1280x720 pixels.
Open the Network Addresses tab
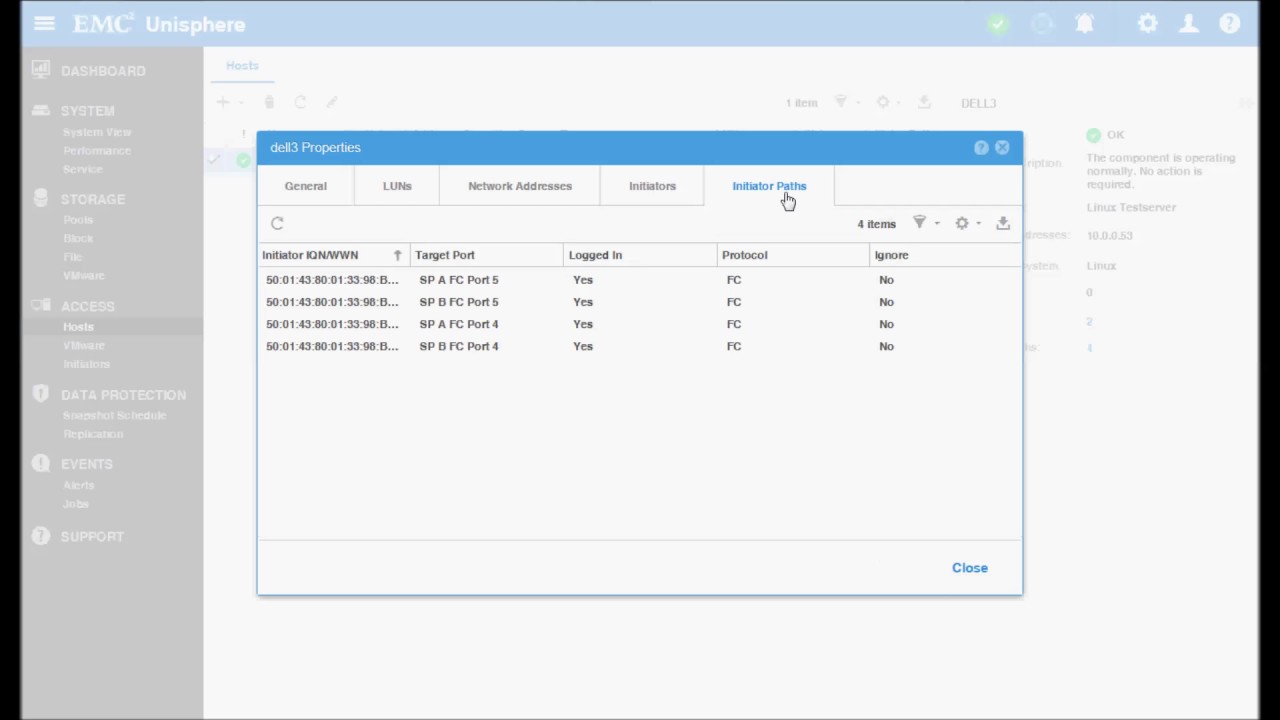click(520, 186)
